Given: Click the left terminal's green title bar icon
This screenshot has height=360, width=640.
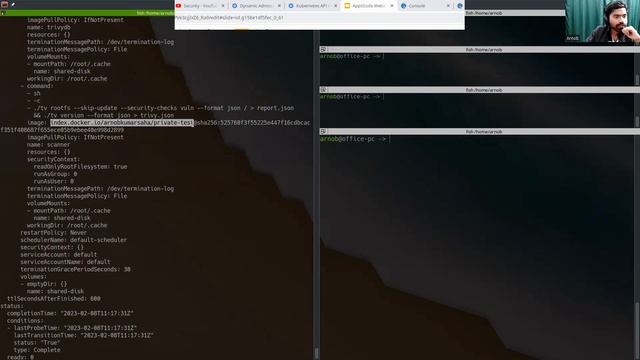Looking at the screenshot, I should (x=3, y=13).
